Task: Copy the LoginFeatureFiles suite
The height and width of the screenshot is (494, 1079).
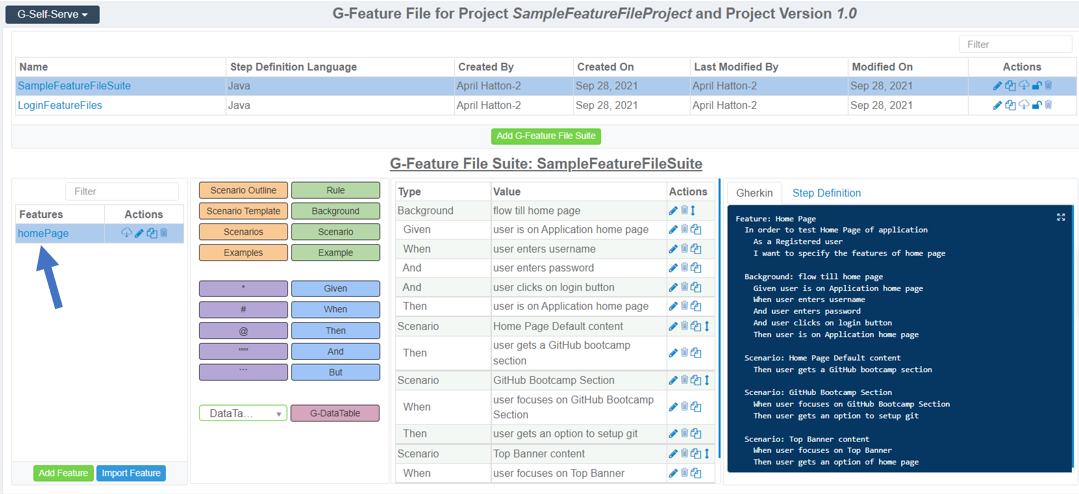Action: [1009, 105]
